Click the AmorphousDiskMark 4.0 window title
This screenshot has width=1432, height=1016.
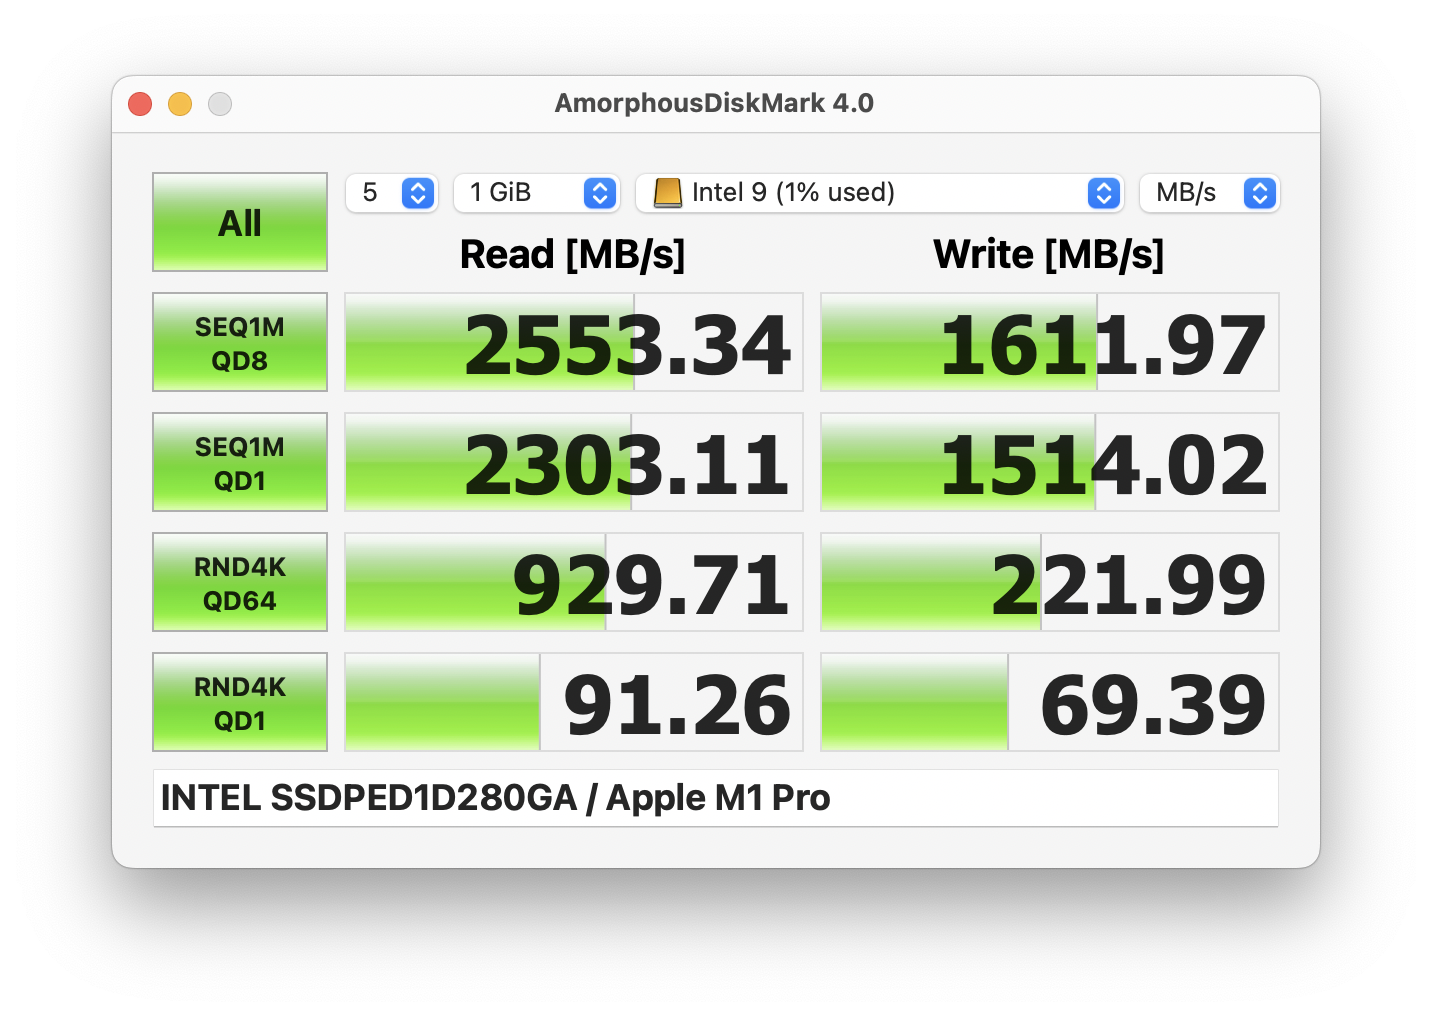click(x=714, y=103)
